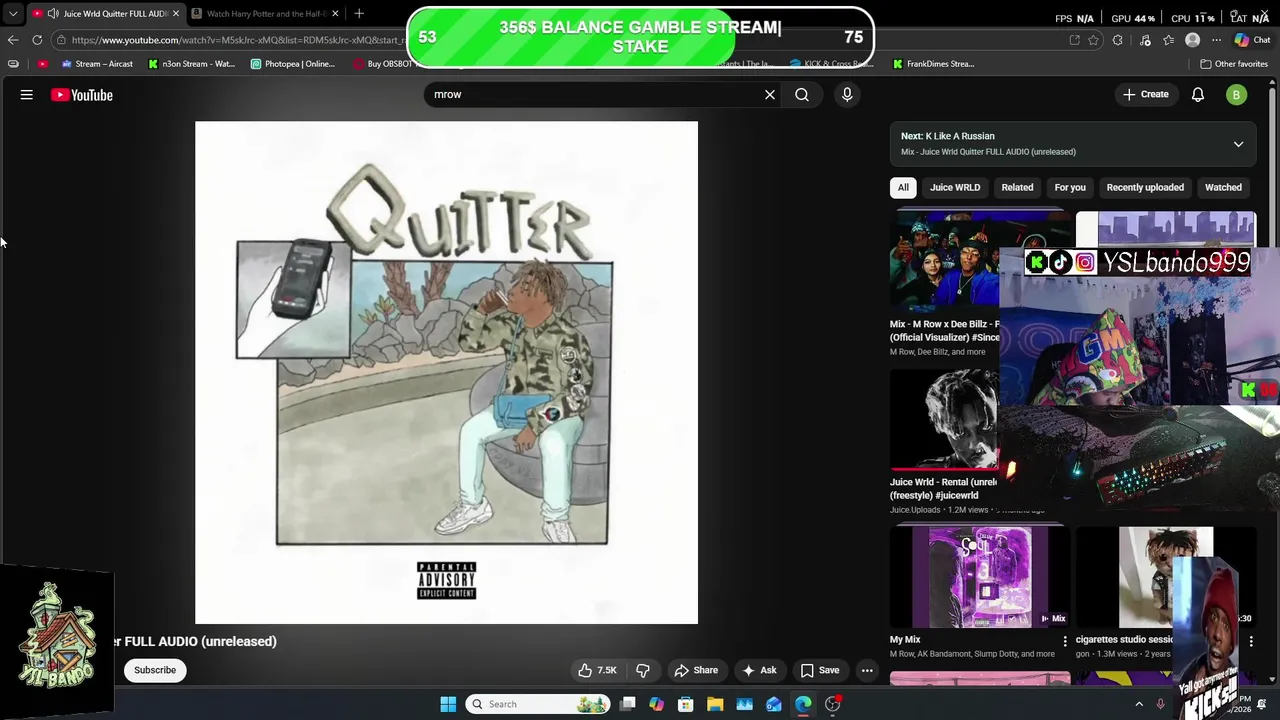Image resolution: width=1280 pixels, height=720 pixels.
Task: Launch Copilot from taskbar
Action: (x=656, y=704)
